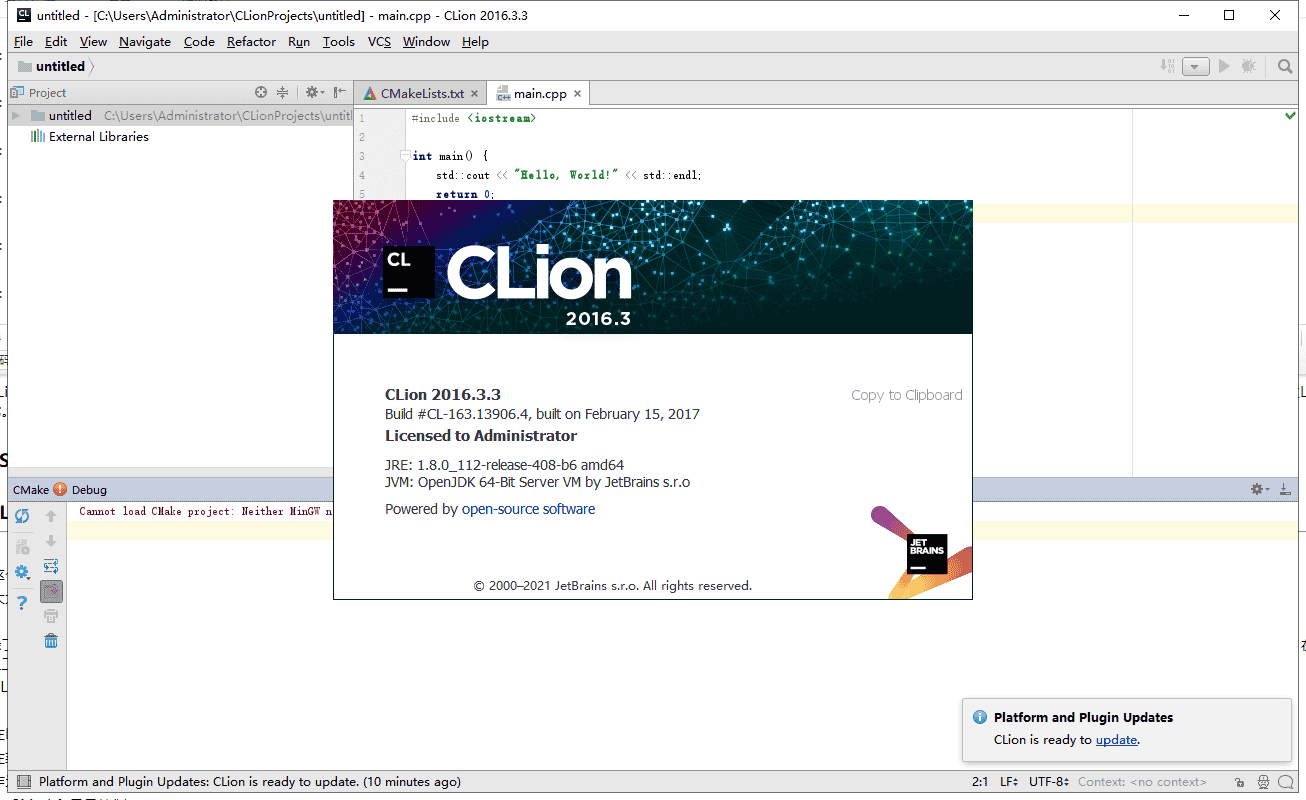The height and width of the screenshot is (800, 1306).
Task: Open the run configurations dropdown
Action: pyautogui.click(x=1196, y=65)
